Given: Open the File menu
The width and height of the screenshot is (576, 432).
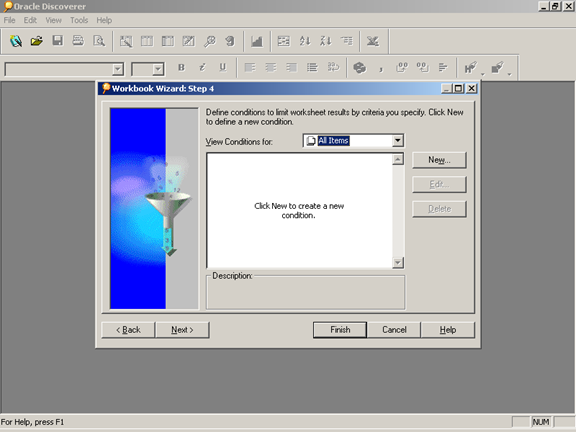Looking at the screenshot, I should (x=10, y=20).
